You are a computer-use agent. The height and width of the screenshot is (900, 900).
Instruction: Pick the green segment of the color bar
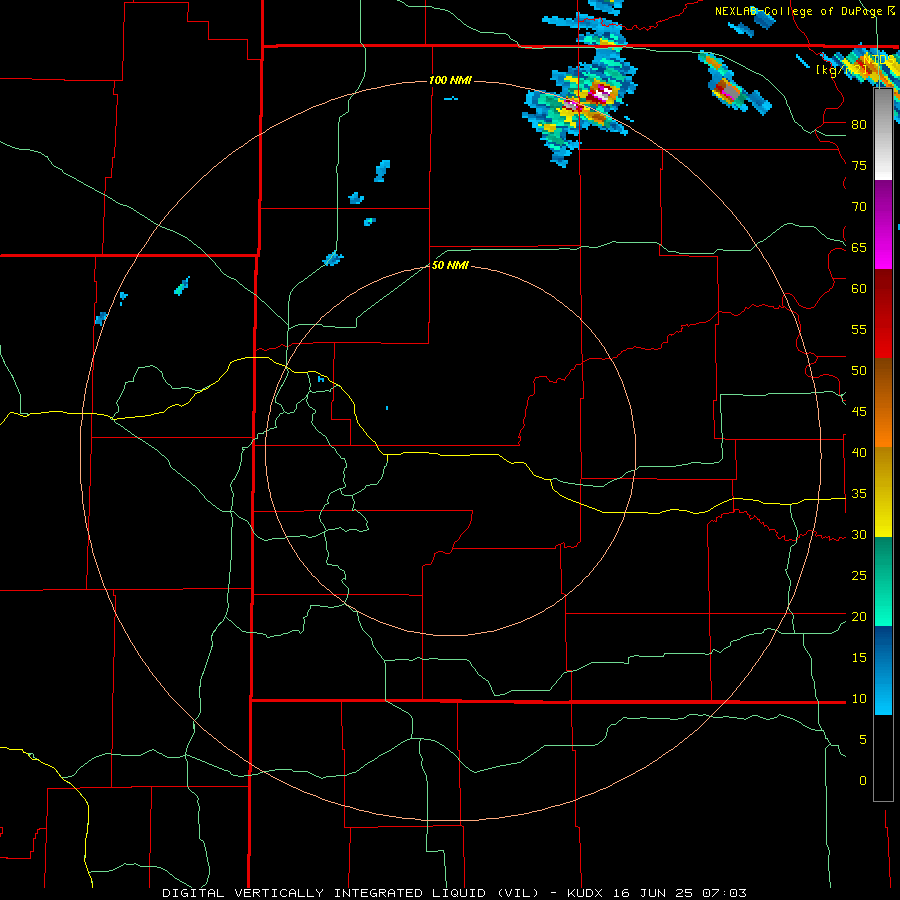coord(883,581)
